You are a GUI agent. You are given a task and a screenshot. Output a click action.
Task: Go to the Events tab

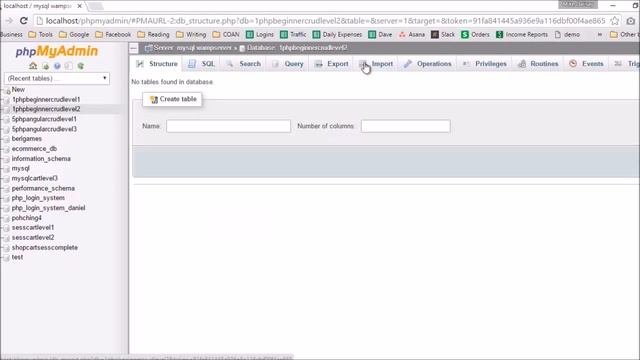587,64
